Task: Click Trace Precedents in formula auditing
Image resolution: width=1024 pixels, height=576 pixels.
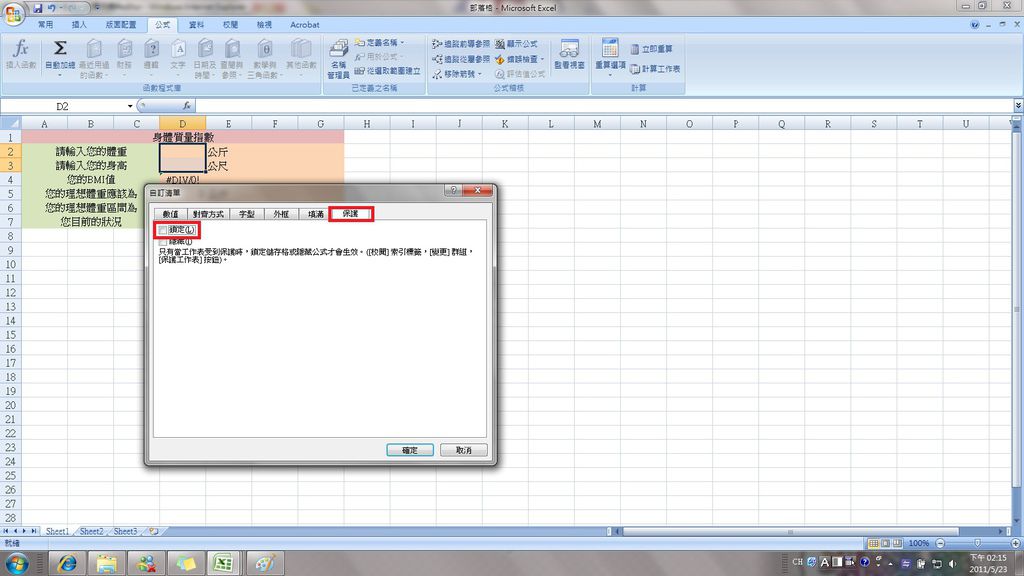Action: pyautogui.click(x=460, y=44)
